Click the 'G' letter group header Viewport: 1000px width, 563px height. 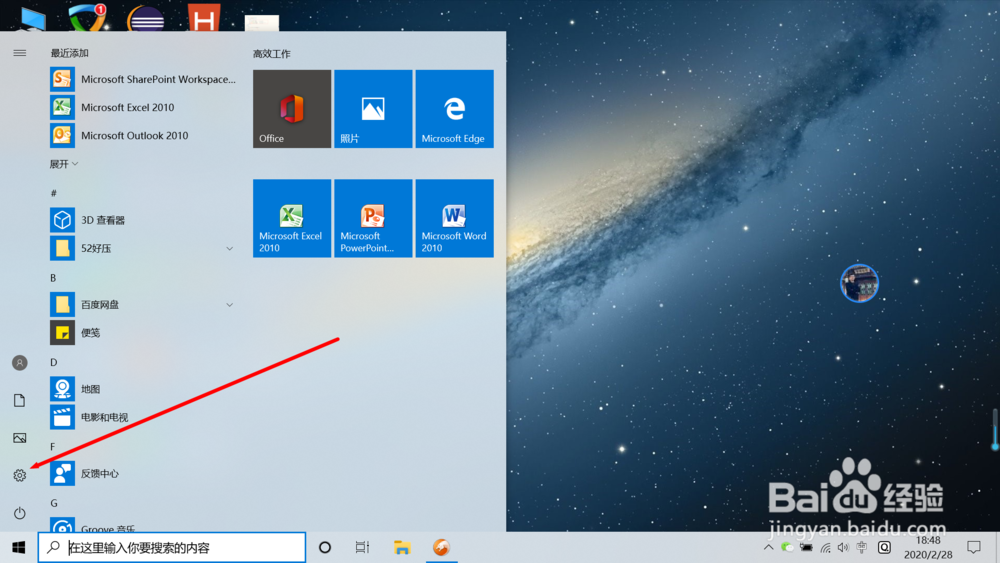click(x=54, y=502)
